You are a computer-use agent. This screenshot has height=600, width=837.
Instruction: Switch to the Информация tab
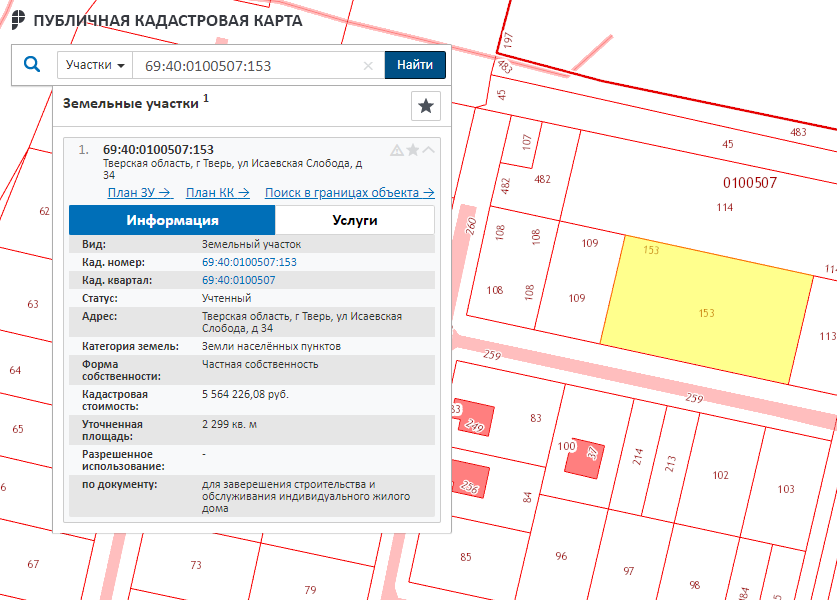[172, 221]
